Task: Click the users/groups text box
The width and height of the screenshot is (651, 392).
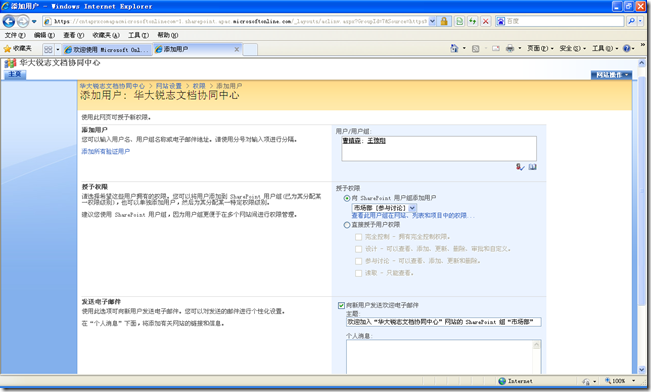Action: (x=439, y=149)
